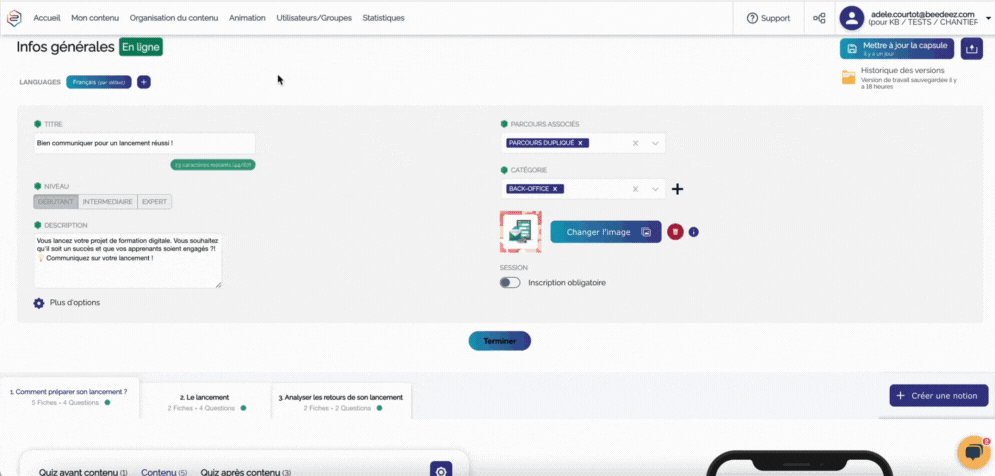
Task: Click the Titre input field
Action: pyautogui.click(x=143, y=143)
